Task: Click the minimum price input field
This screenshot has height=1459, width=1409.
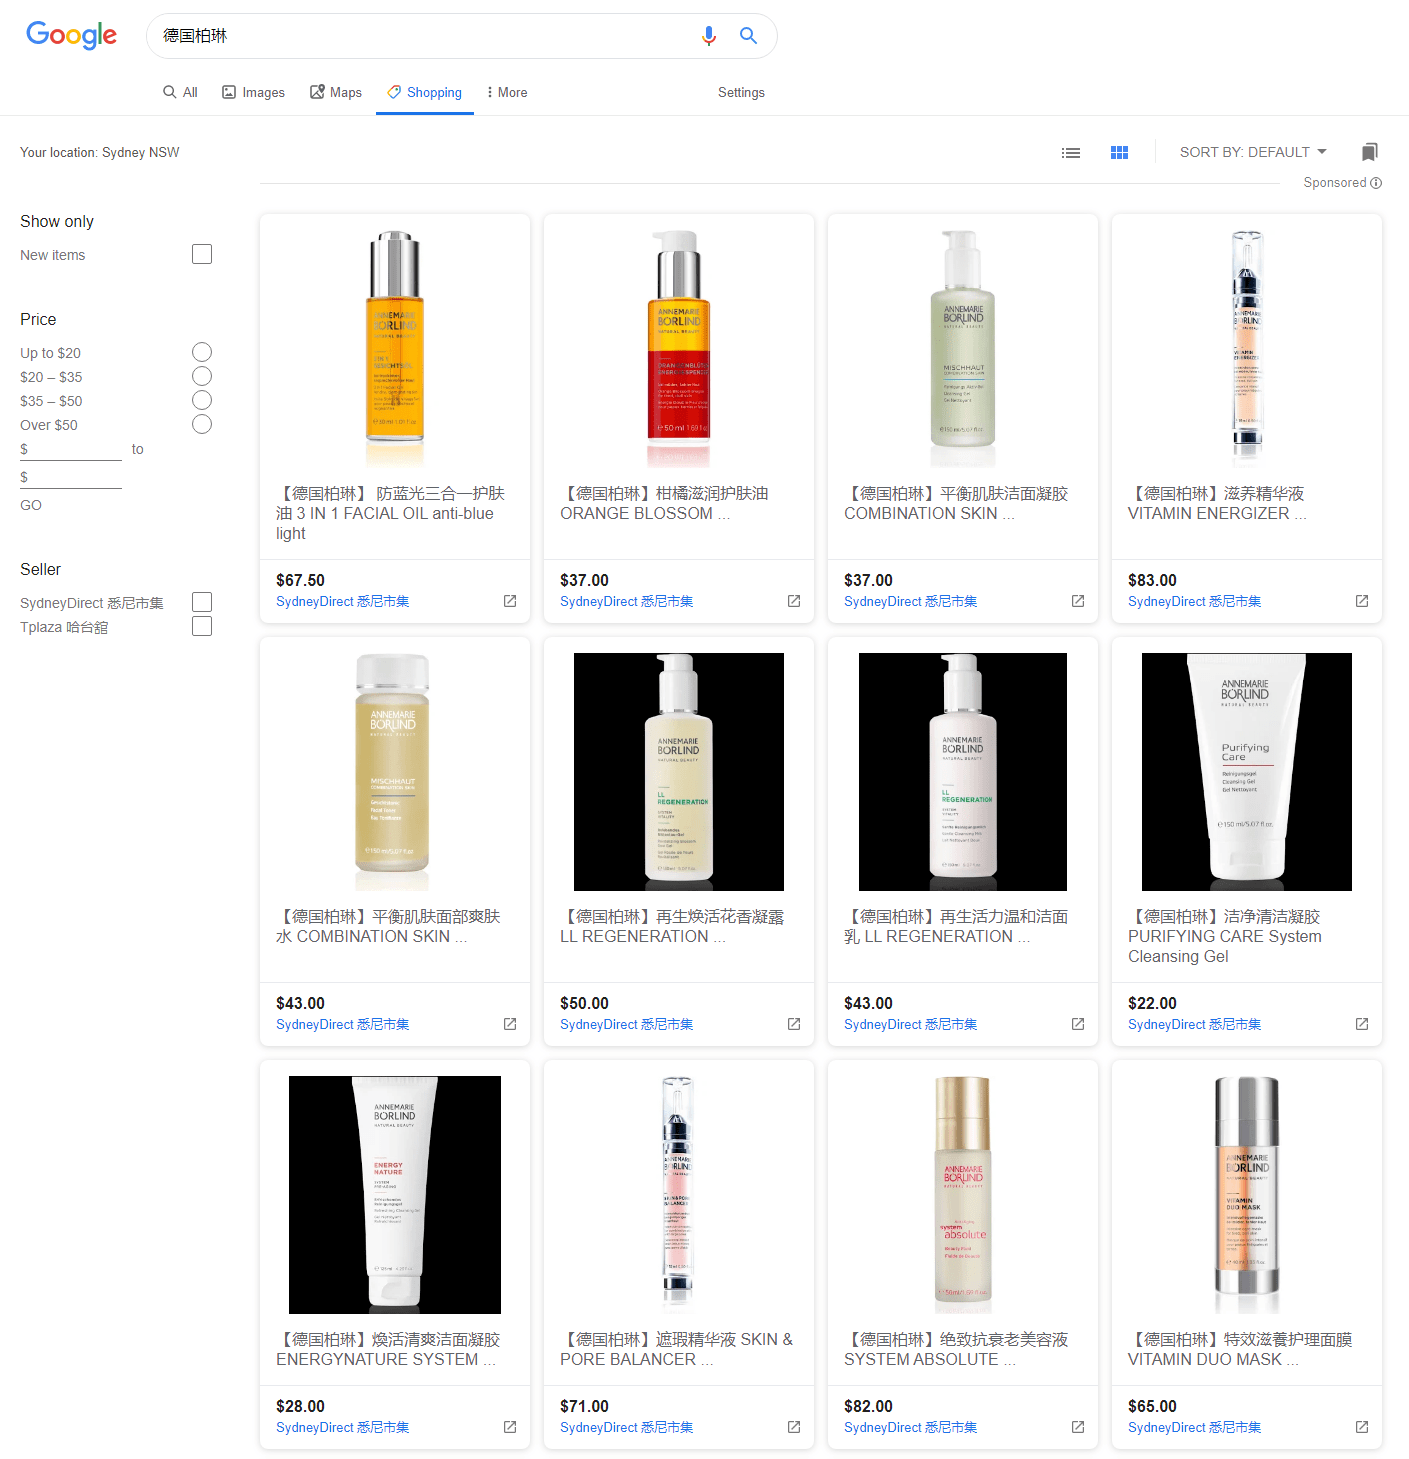Action: (70, 449)
